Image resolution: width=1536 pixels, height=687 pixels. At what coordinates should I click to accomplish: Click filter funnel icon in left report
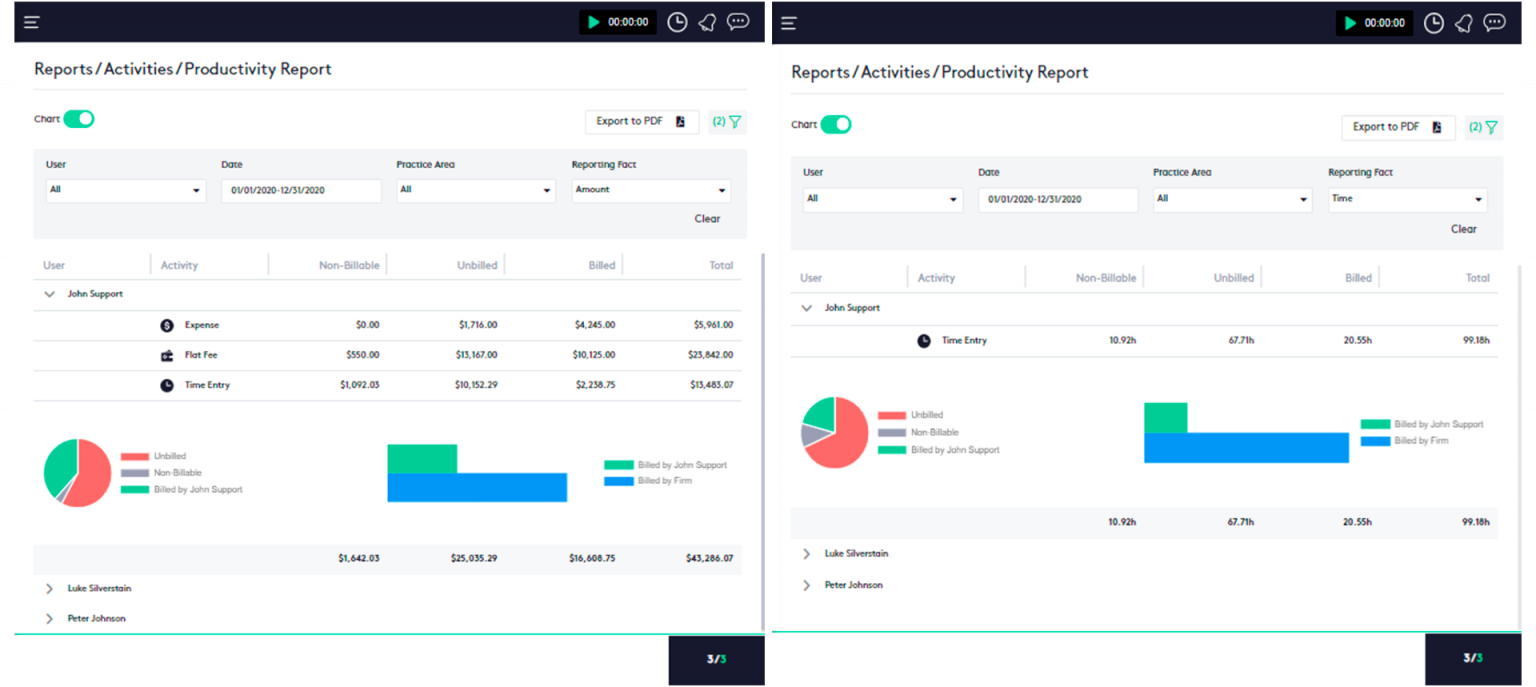[x=735, y=122]
